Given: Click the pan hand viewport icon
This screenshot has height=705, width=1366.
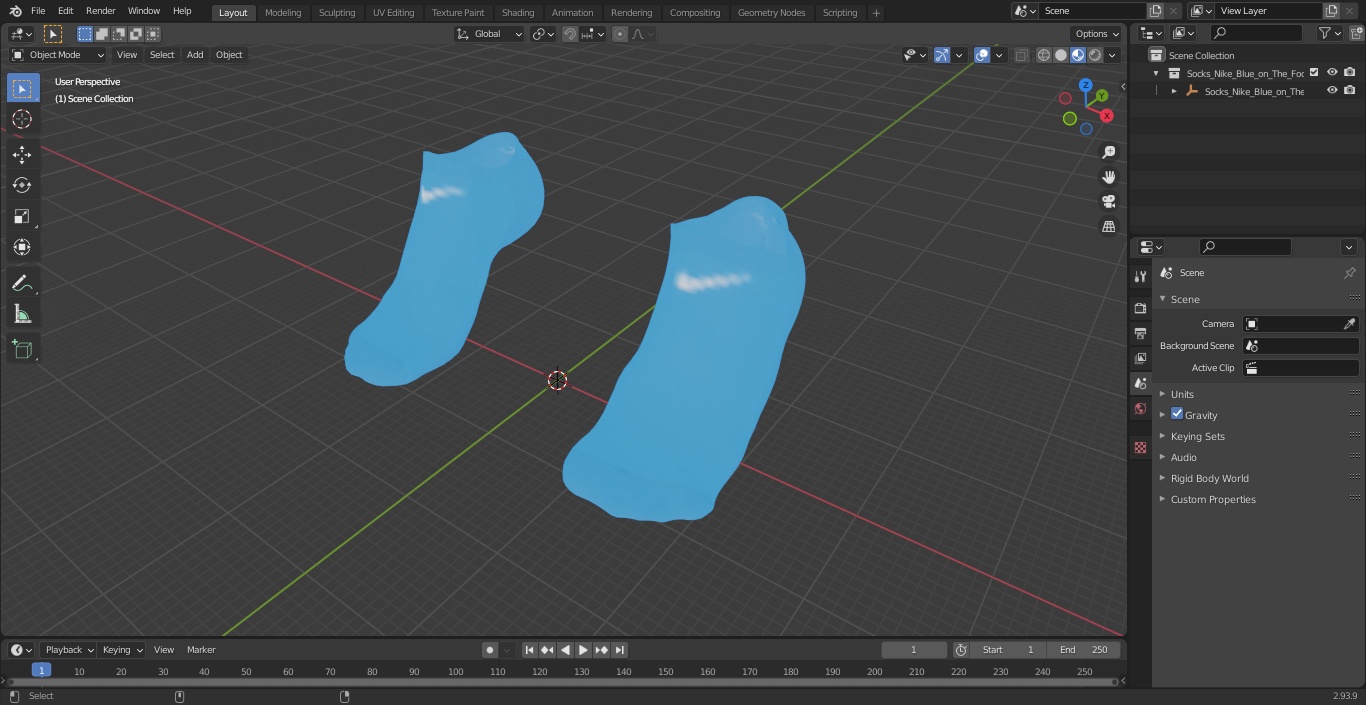Looking at the screenshot, I should pos(1108,177).
